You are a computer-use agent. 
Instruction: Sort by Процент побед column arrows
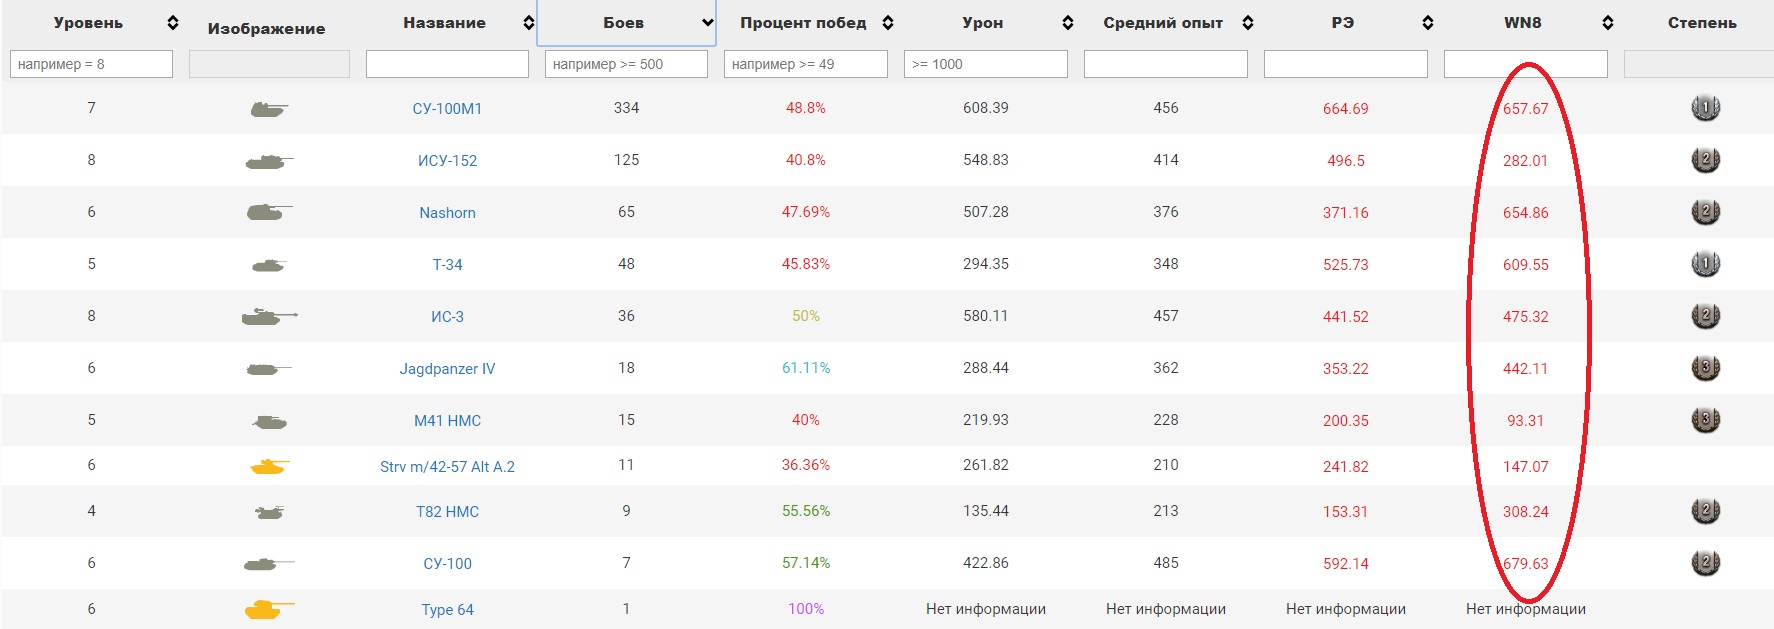(888, 23)
